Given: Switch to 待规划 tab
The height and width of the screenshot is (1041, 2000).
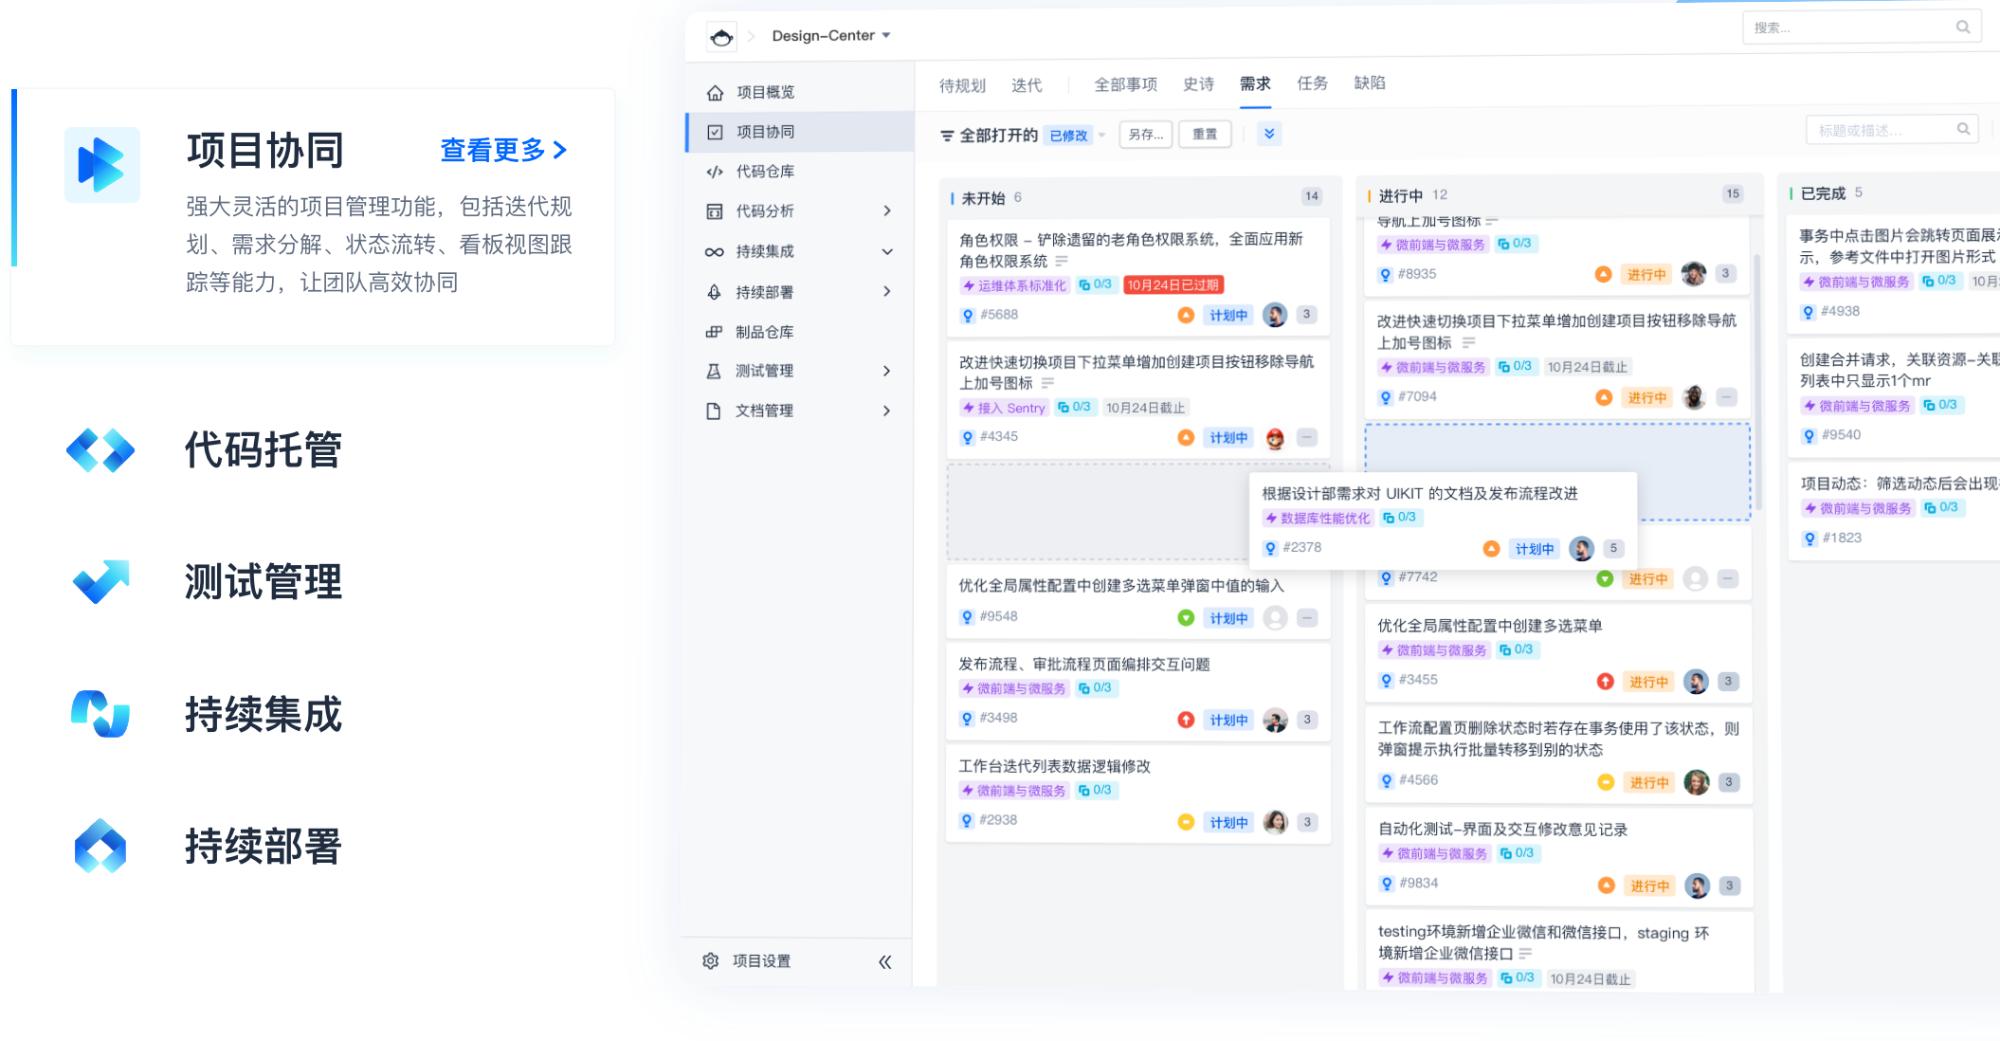Looking at the screenshot, I should tap(962, 86).
